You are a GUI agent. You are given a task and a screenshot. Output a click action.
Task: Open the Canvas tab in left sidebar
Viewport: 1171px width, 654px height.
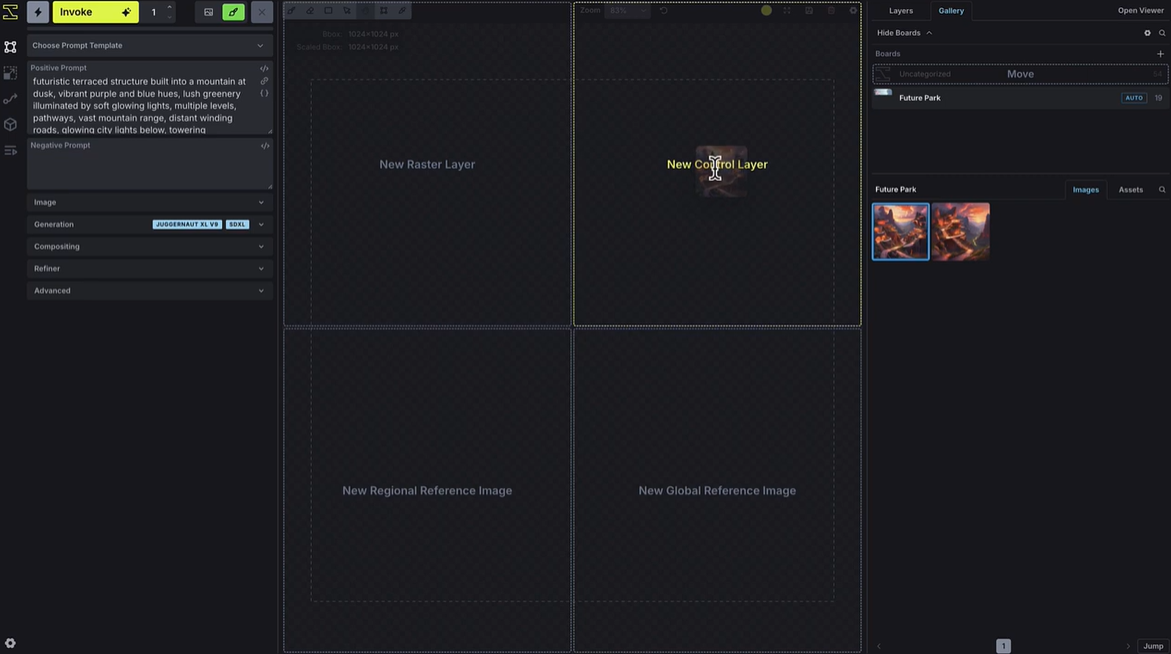click(10, 47)
